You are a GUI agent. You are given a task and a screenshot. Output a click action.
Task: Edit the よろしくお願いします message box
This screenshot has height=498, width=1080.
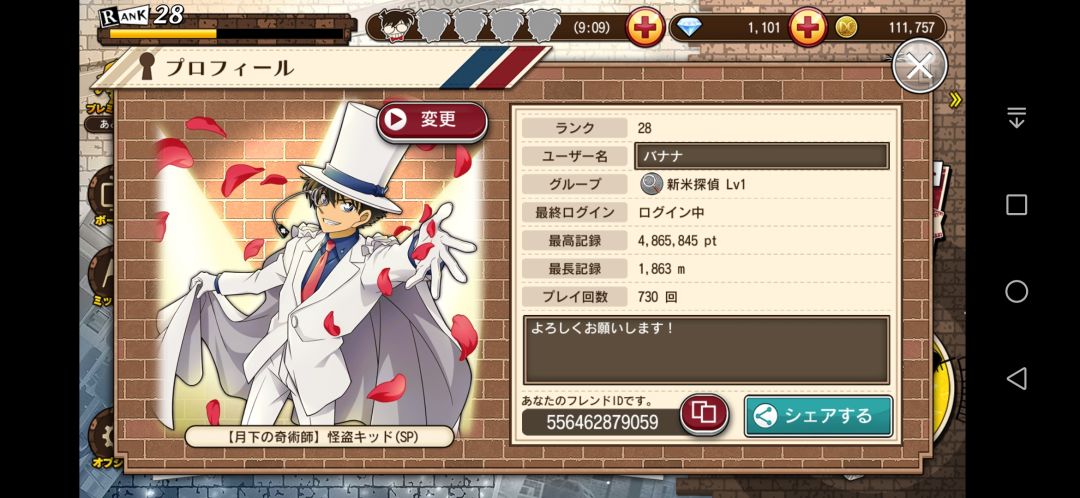coord(706,350)
